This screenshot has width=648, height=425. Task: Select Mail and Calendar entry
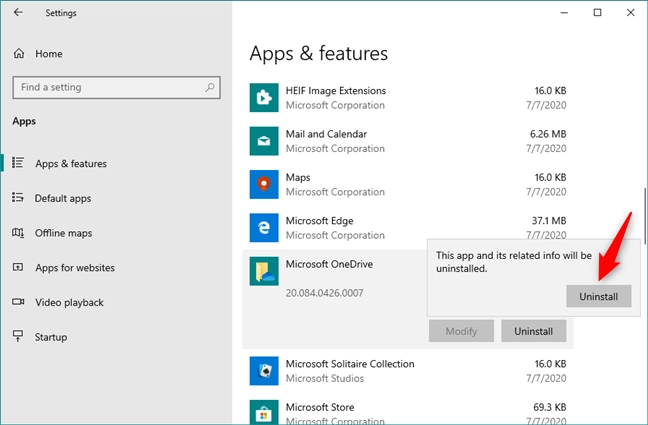coord(407,141)
